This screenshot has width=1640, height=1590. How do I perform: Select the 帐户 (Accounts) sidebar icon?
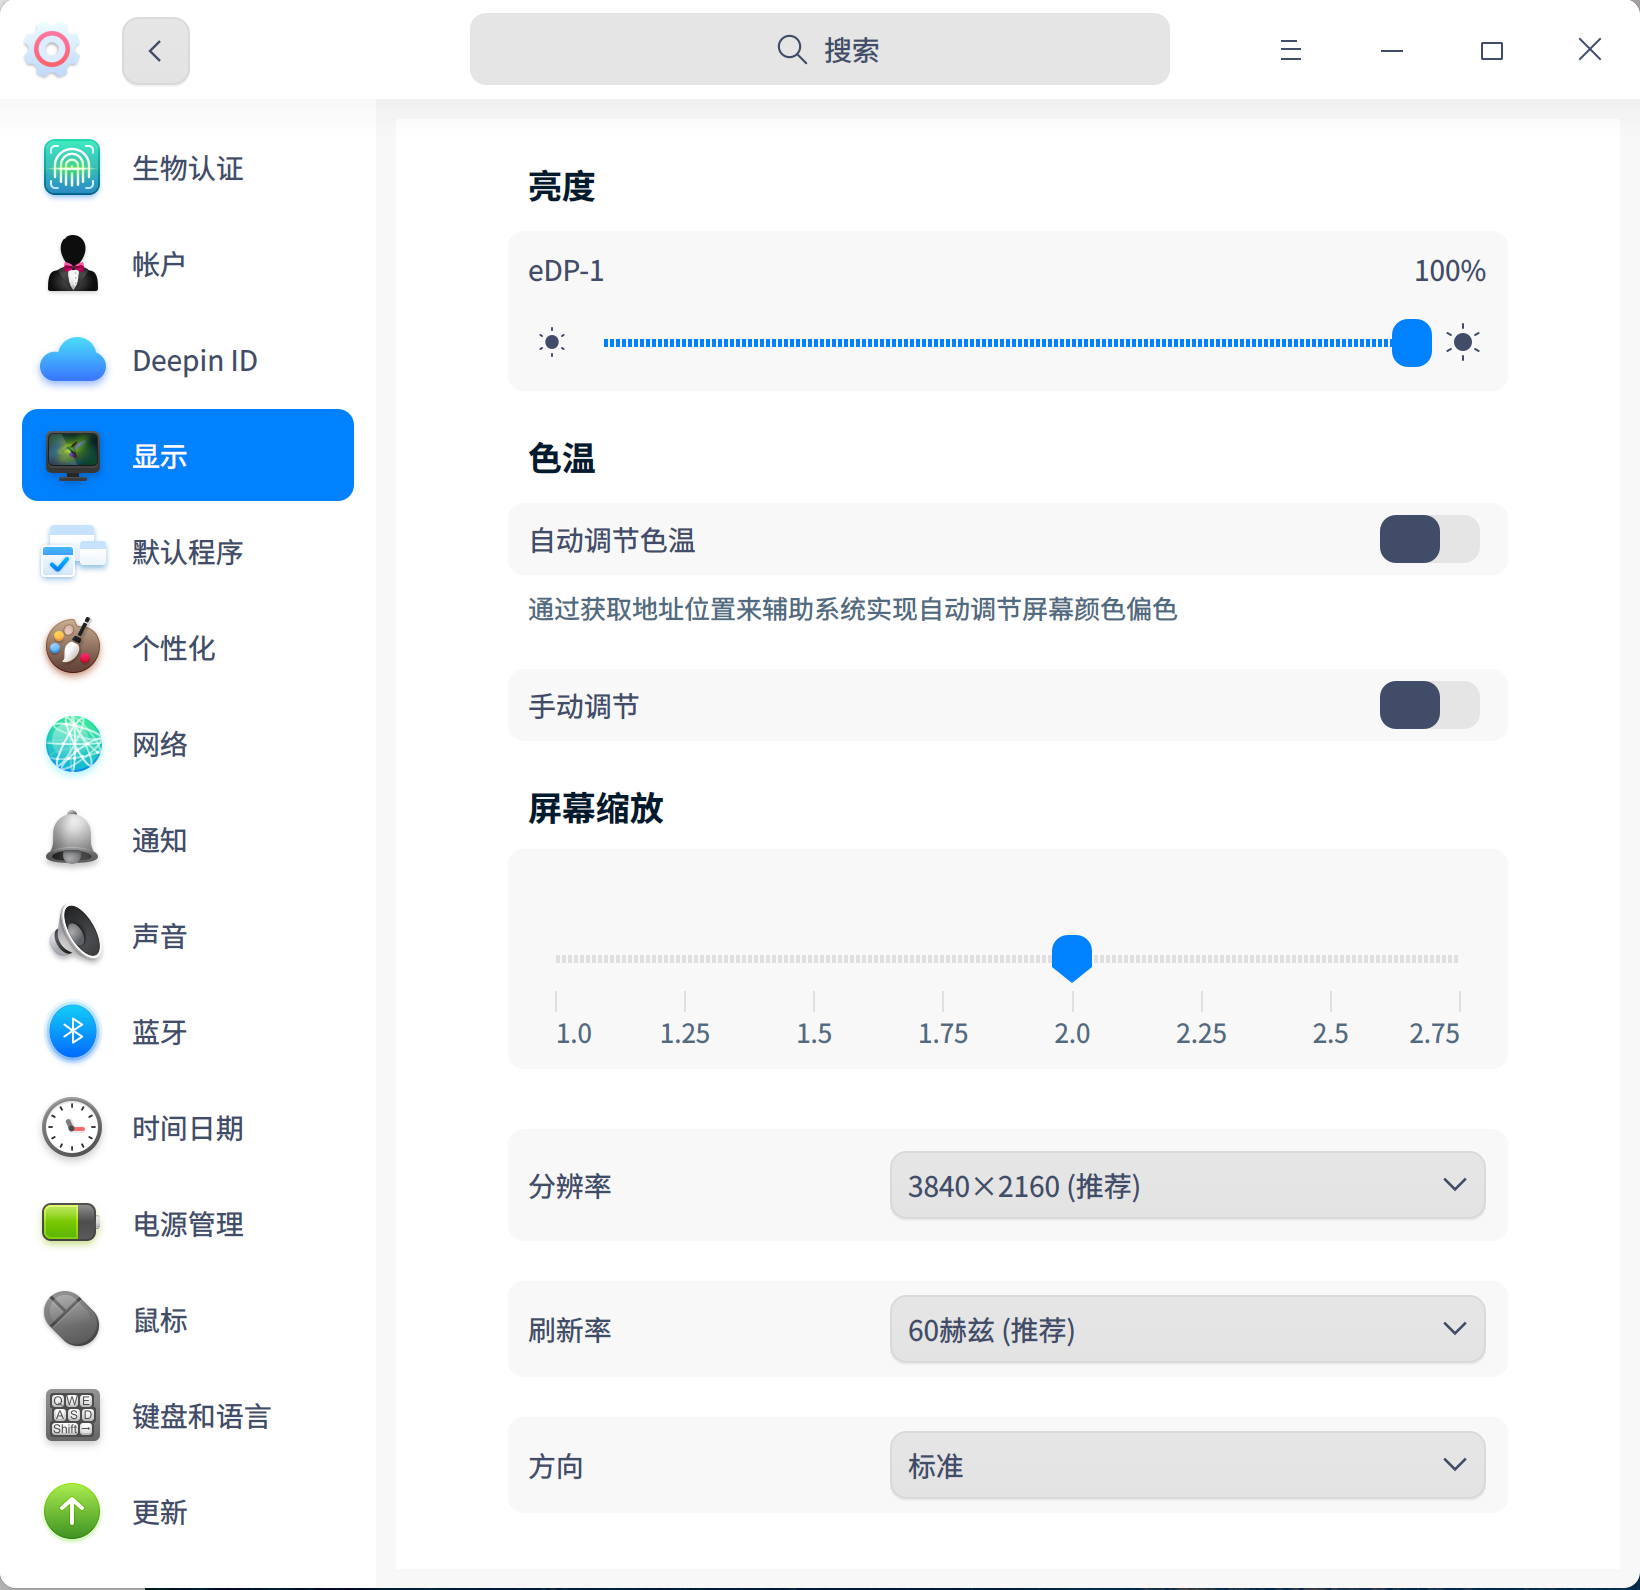click(x=71, y=263)
